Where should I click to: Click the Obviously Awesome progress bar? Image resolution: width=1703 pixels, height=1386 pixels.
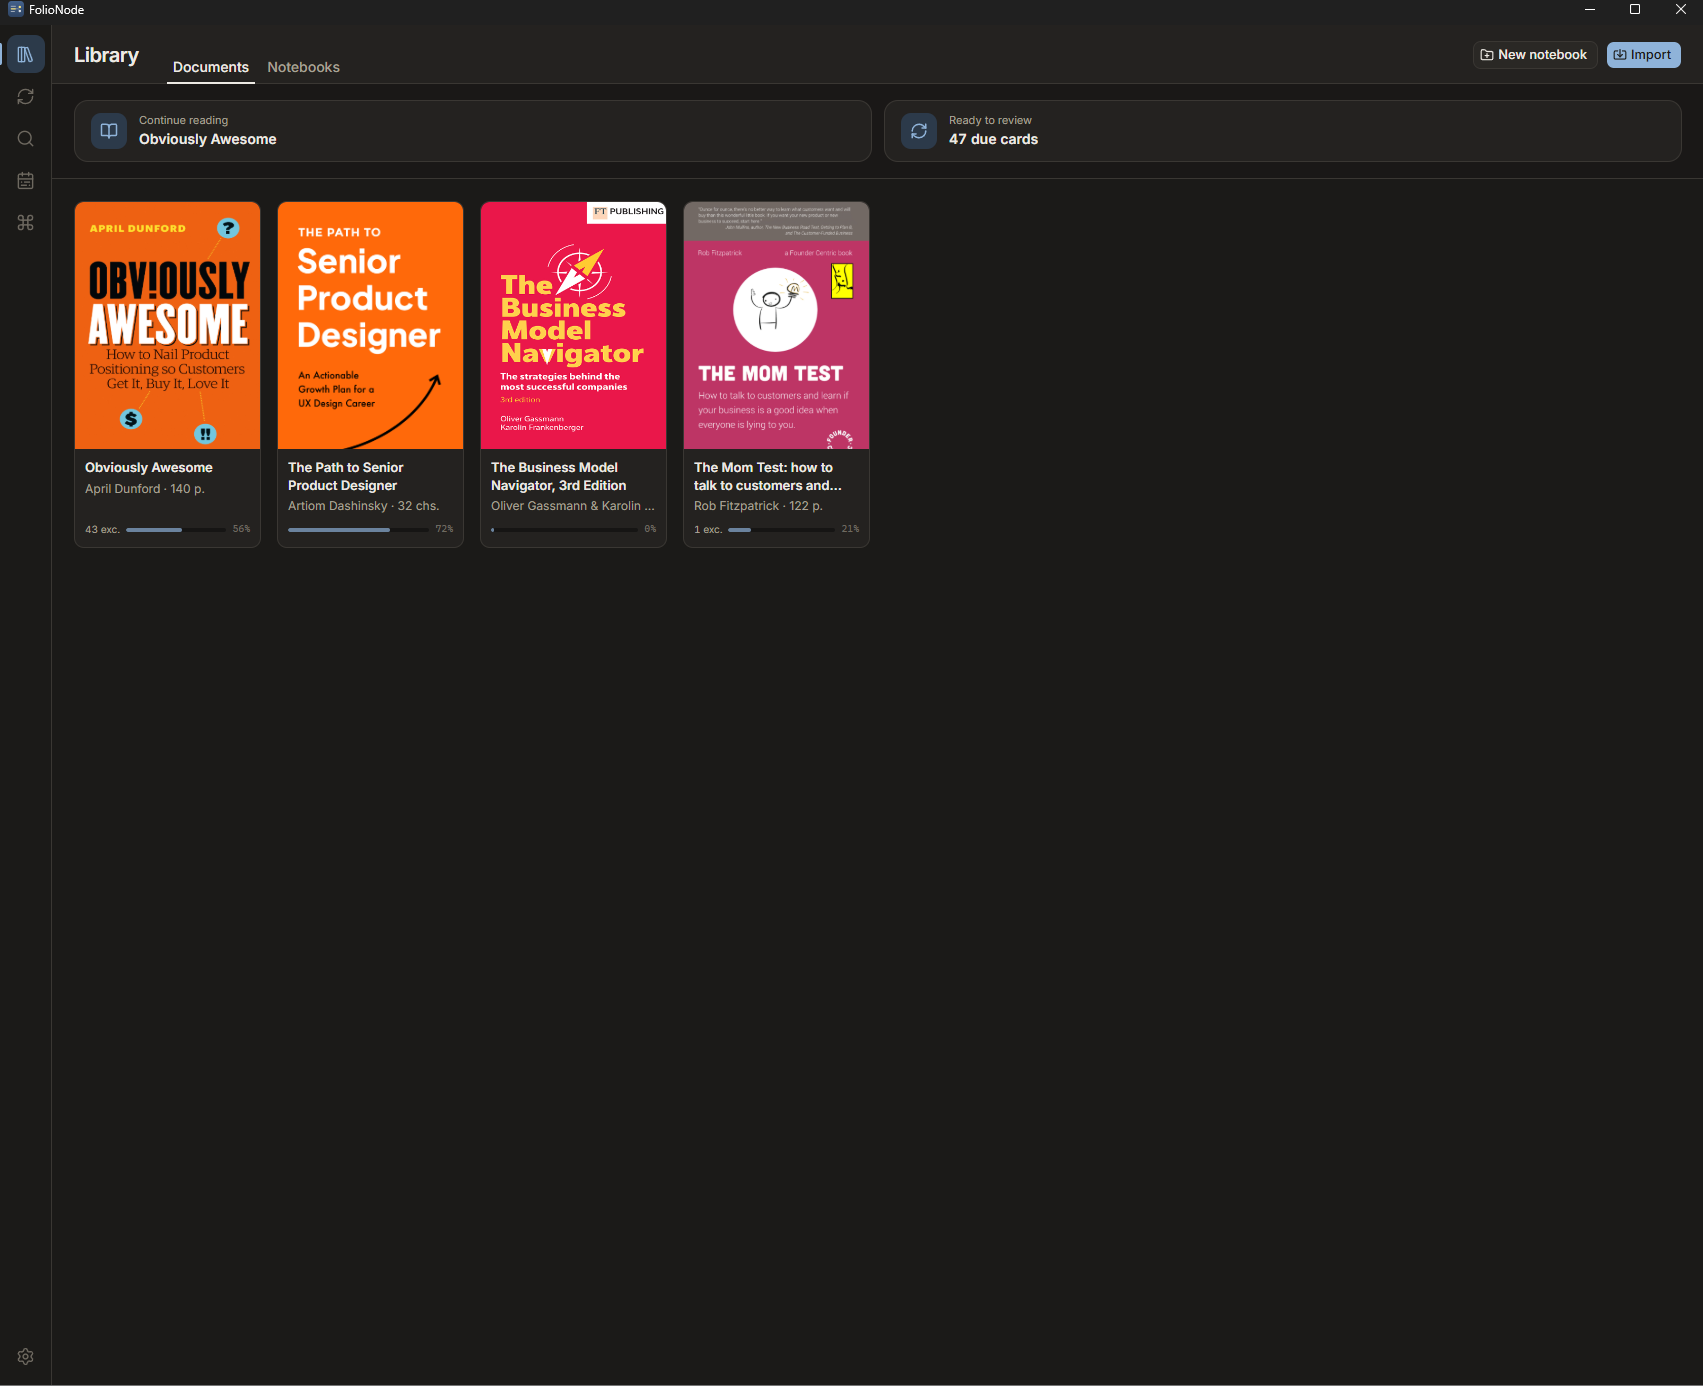[176, 529]
